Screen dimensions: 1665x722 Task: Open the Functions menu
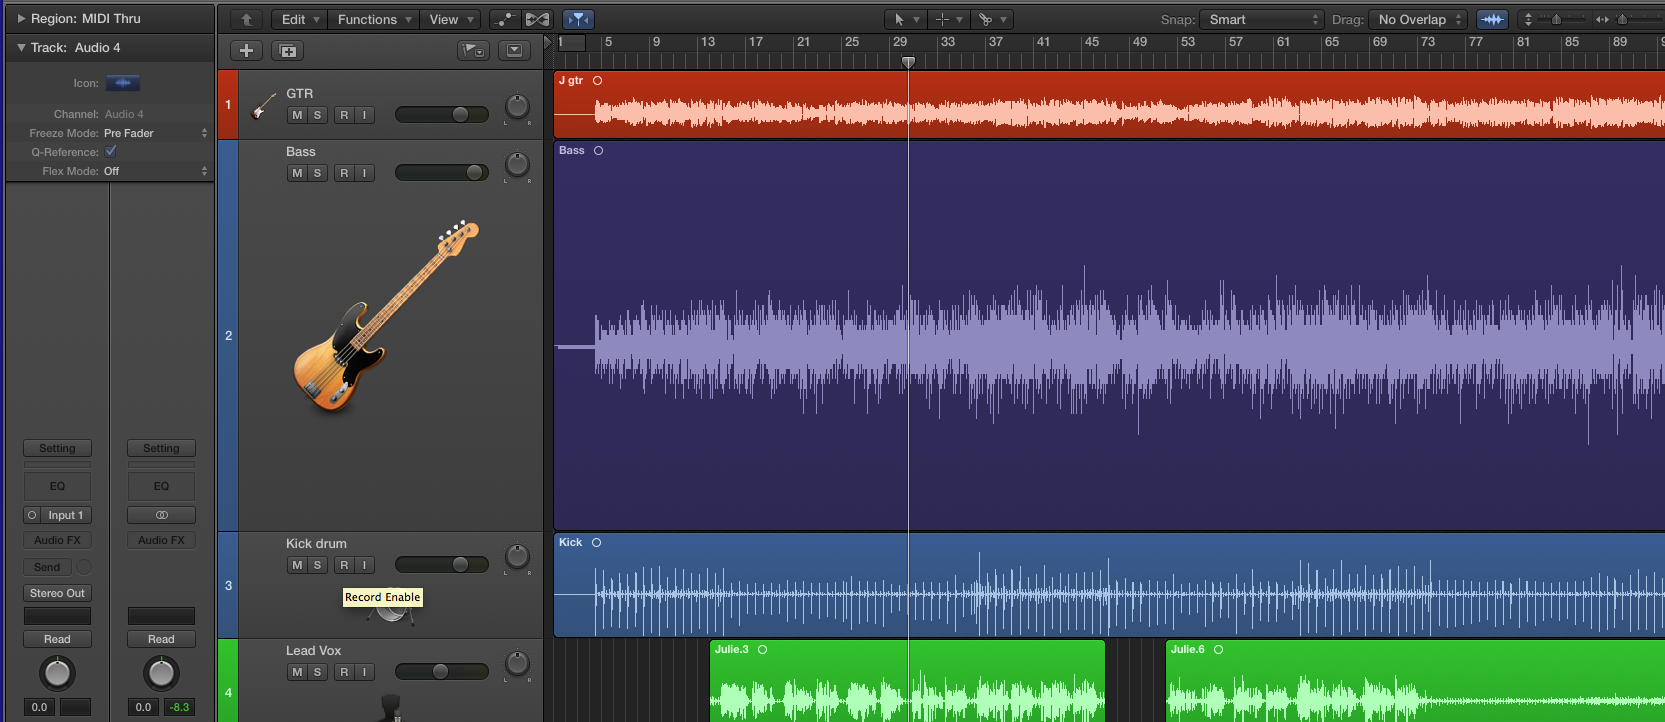[x=374, y=19]
